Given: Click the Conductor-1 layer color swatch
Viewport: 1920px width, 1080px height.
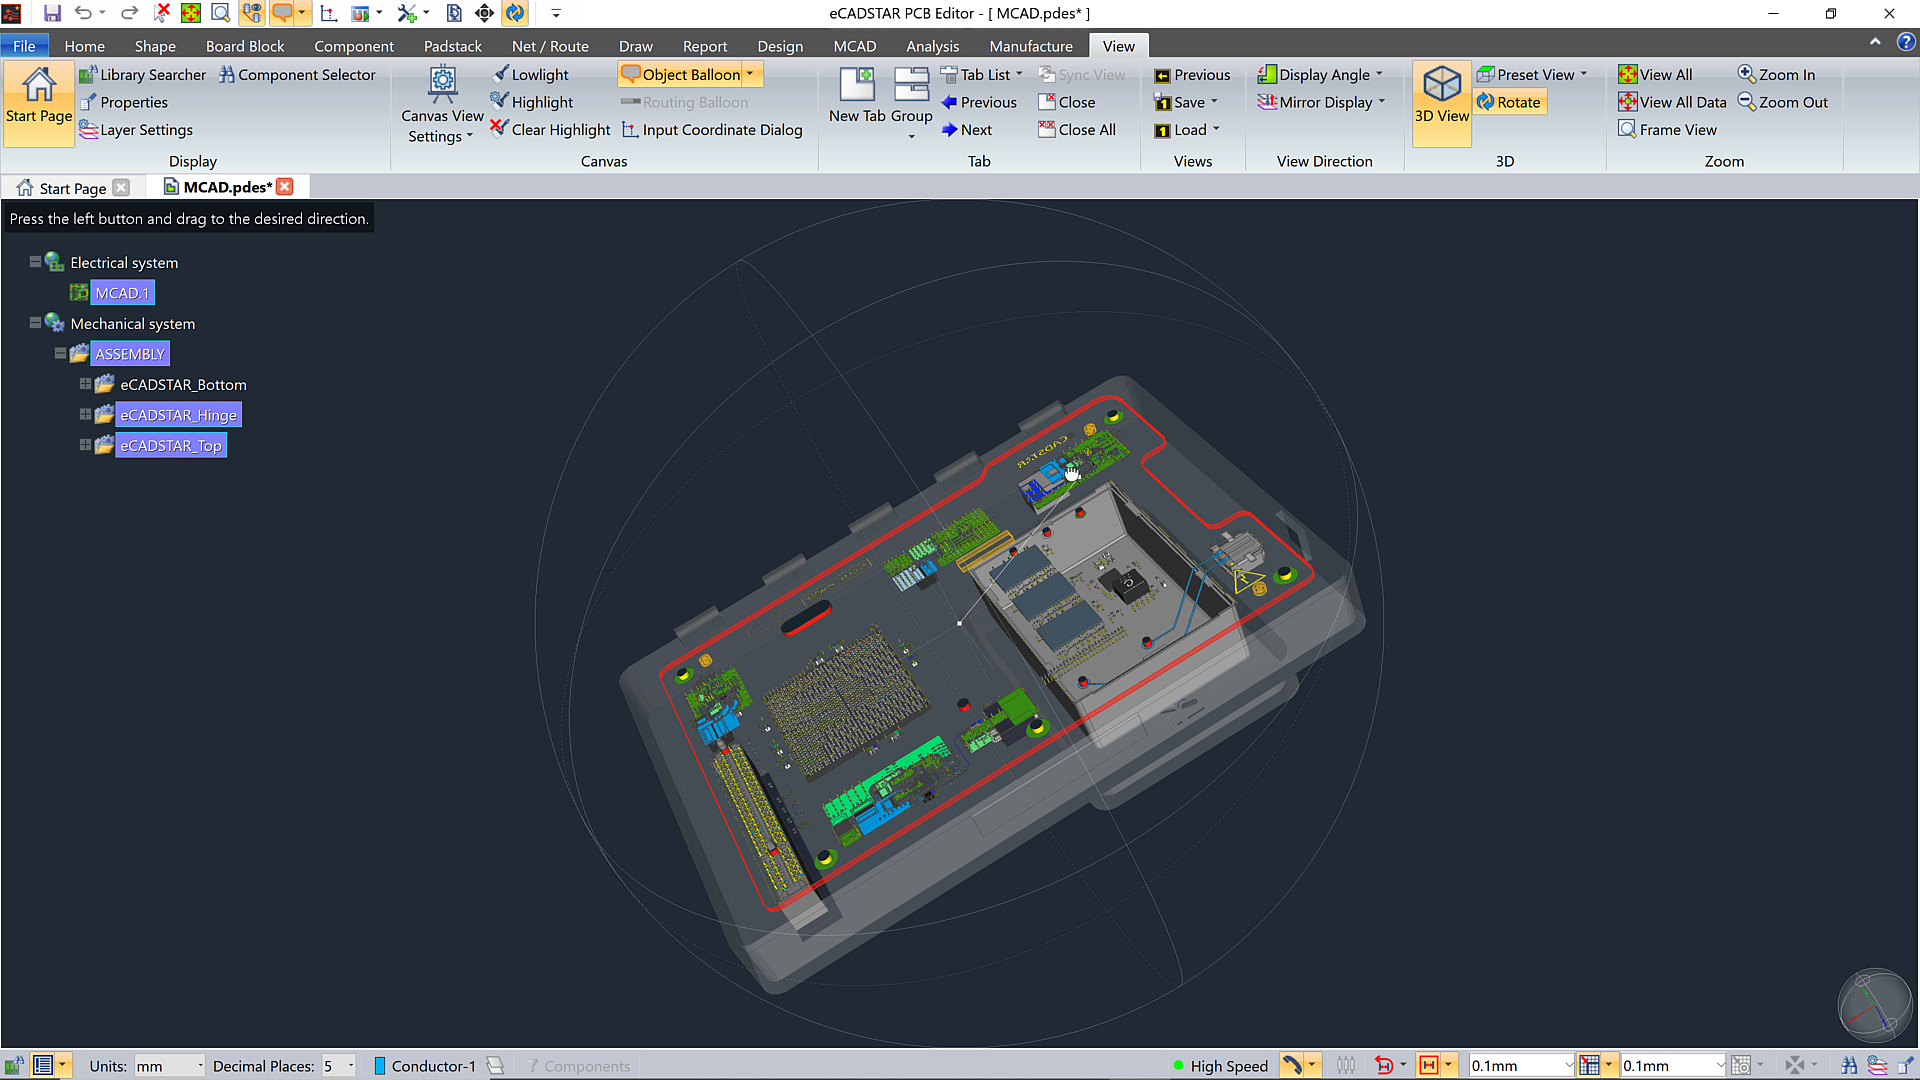Looking at the screenshot, I should (x=380, y=1066).
